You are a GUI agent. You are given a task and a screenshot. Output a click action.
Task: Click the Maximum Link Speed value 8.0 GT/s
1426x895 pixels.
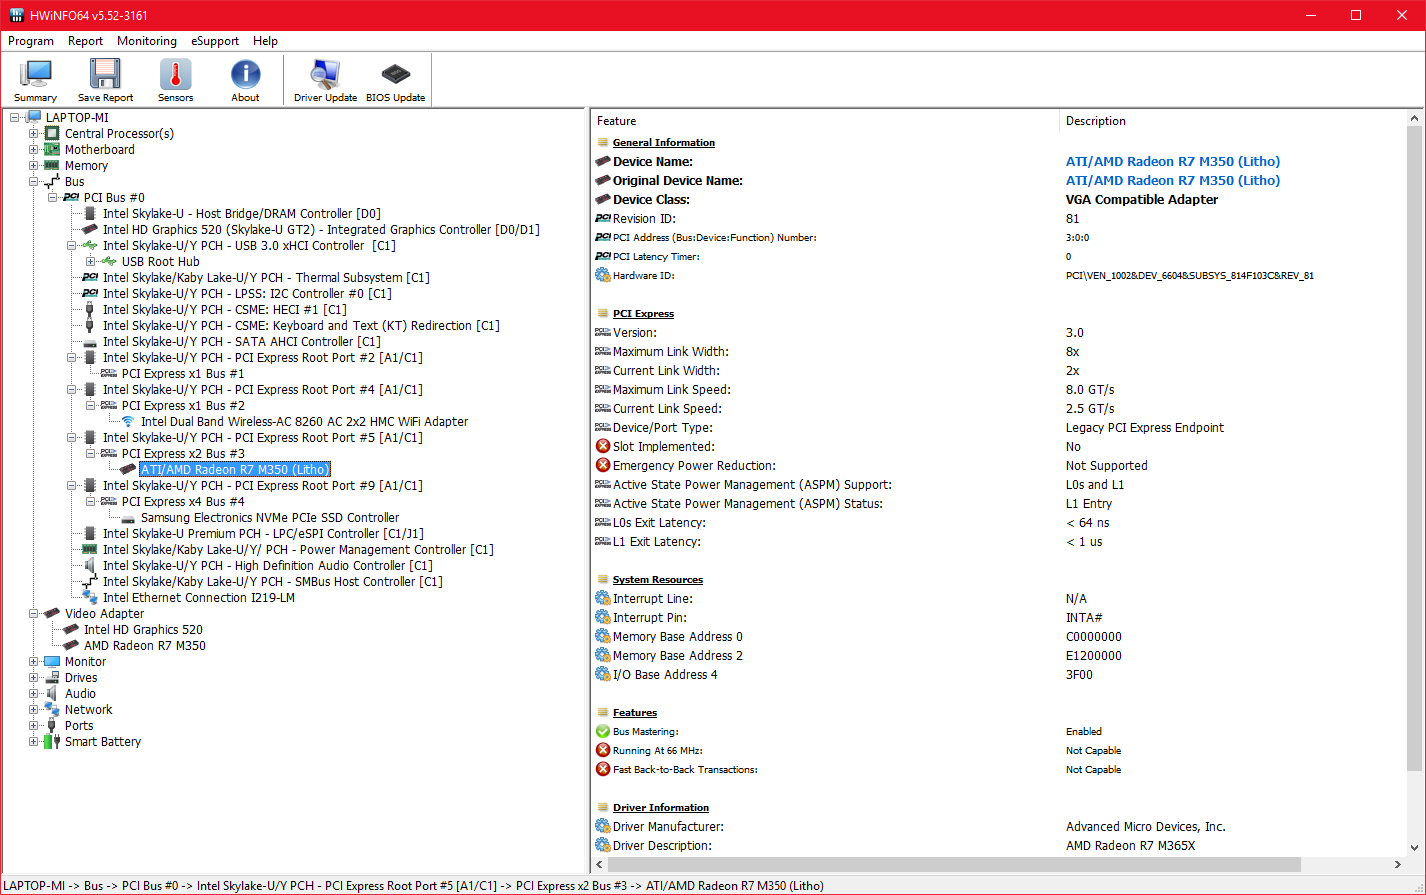click(1090, 390)
